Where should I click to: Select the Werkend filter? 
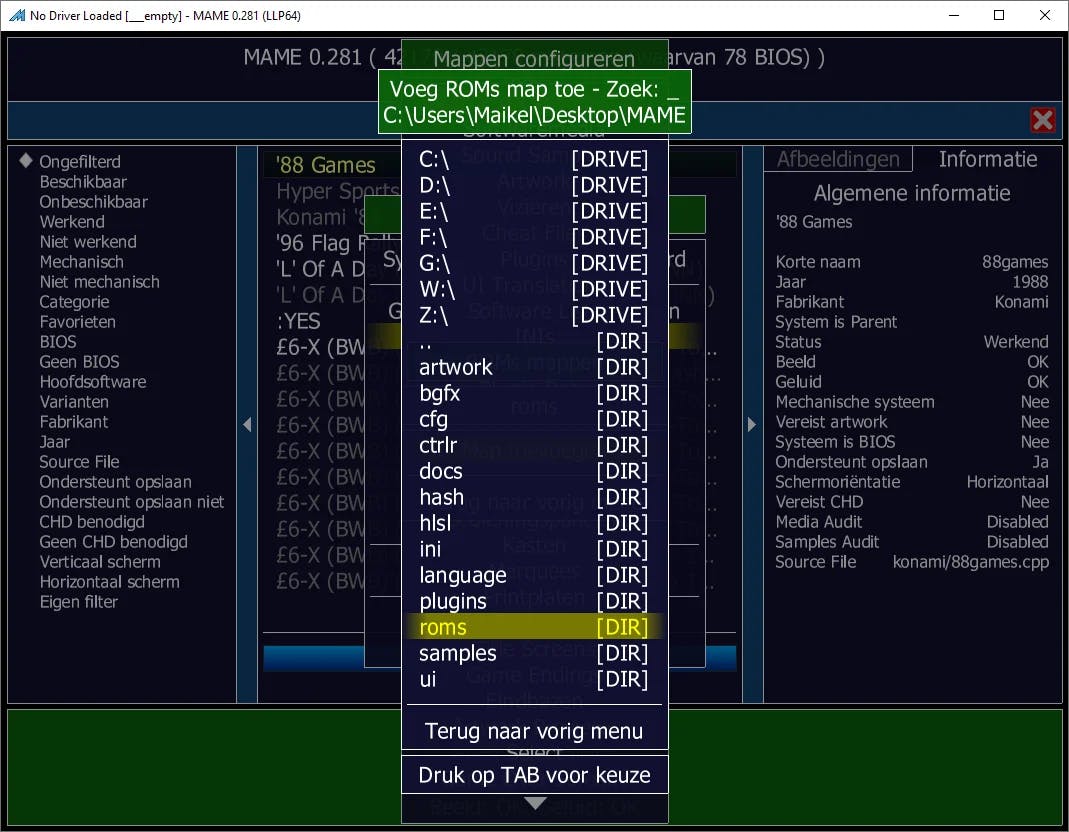[x=72, y=222]
